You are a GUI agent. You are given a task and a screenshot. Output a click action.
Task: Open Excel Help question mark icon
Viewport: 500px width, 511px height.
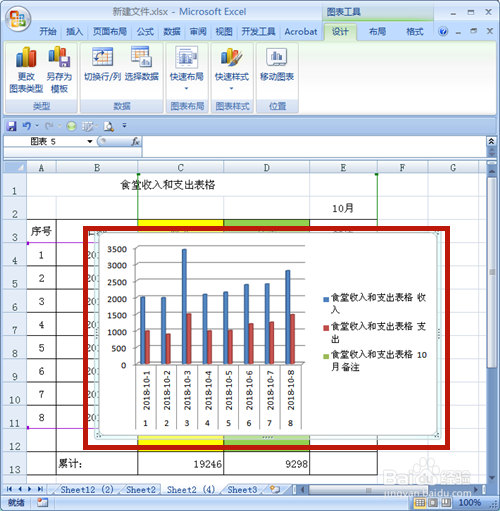point(443,32)
